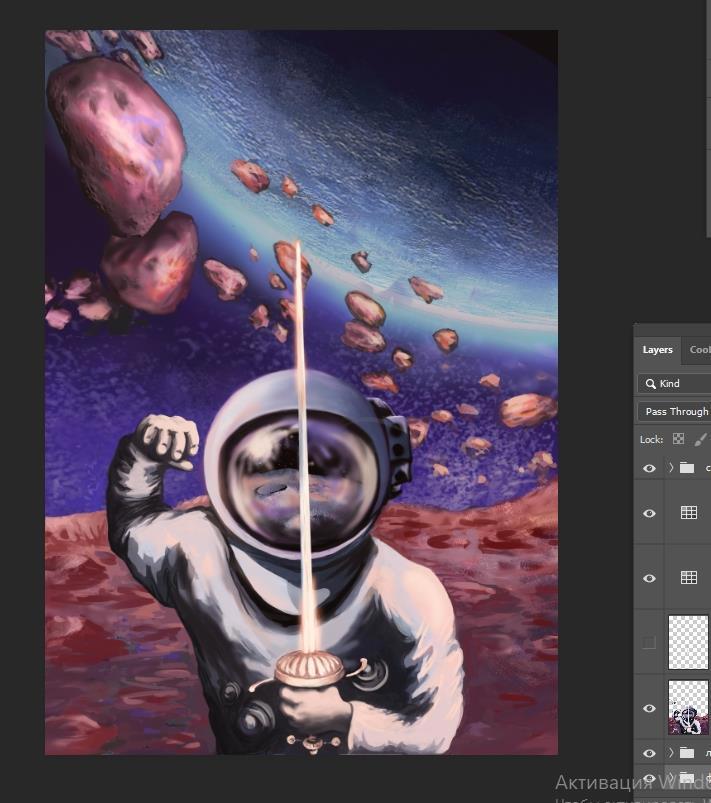
Task: Click the lock image pixels brush icon
Action: (x=700, y=439)
